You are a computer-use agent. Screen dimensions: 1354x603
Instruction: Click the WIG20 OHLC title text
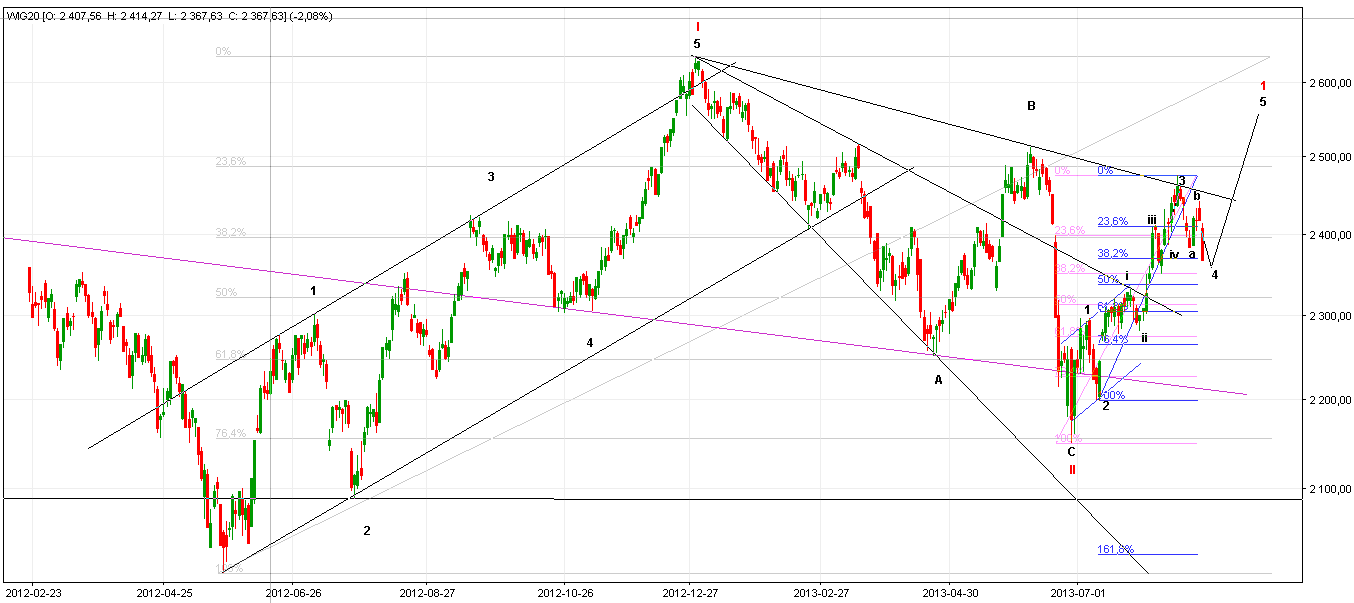tap(169, 16)
